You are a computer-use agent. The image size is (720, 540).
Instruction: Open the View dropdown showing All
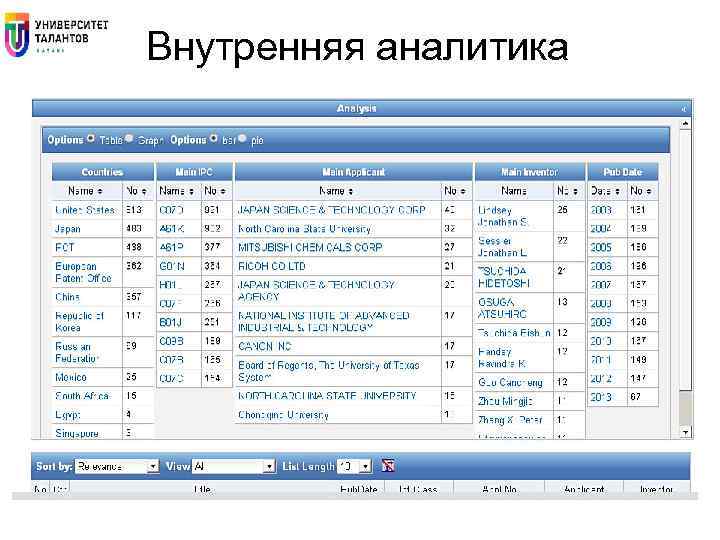coord(234,467)
